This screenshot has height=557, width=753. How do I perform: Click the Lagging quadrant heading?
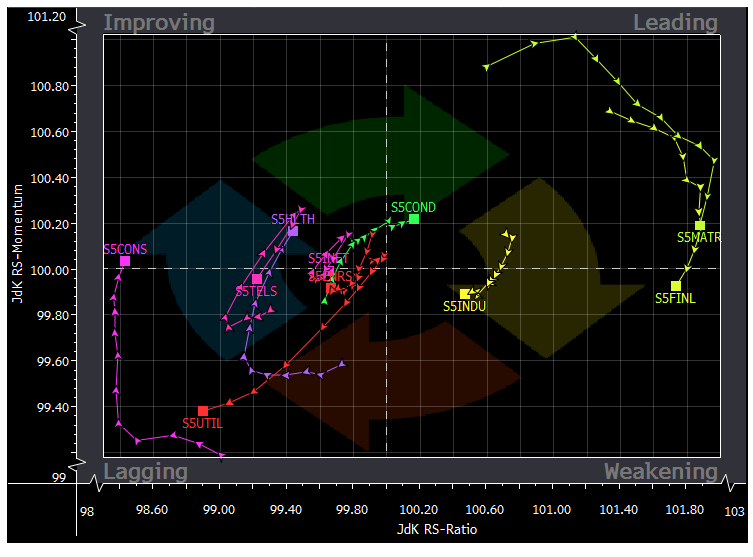point(146,472)
